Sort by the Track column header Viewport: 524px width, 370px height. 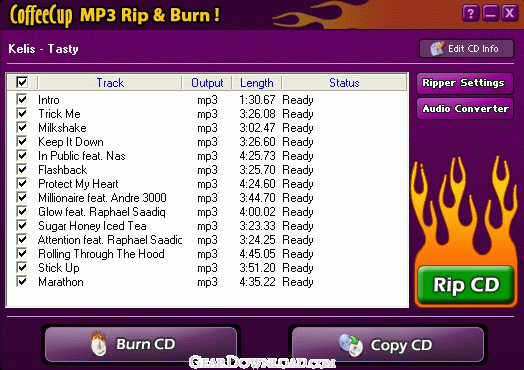pos(110,83)
